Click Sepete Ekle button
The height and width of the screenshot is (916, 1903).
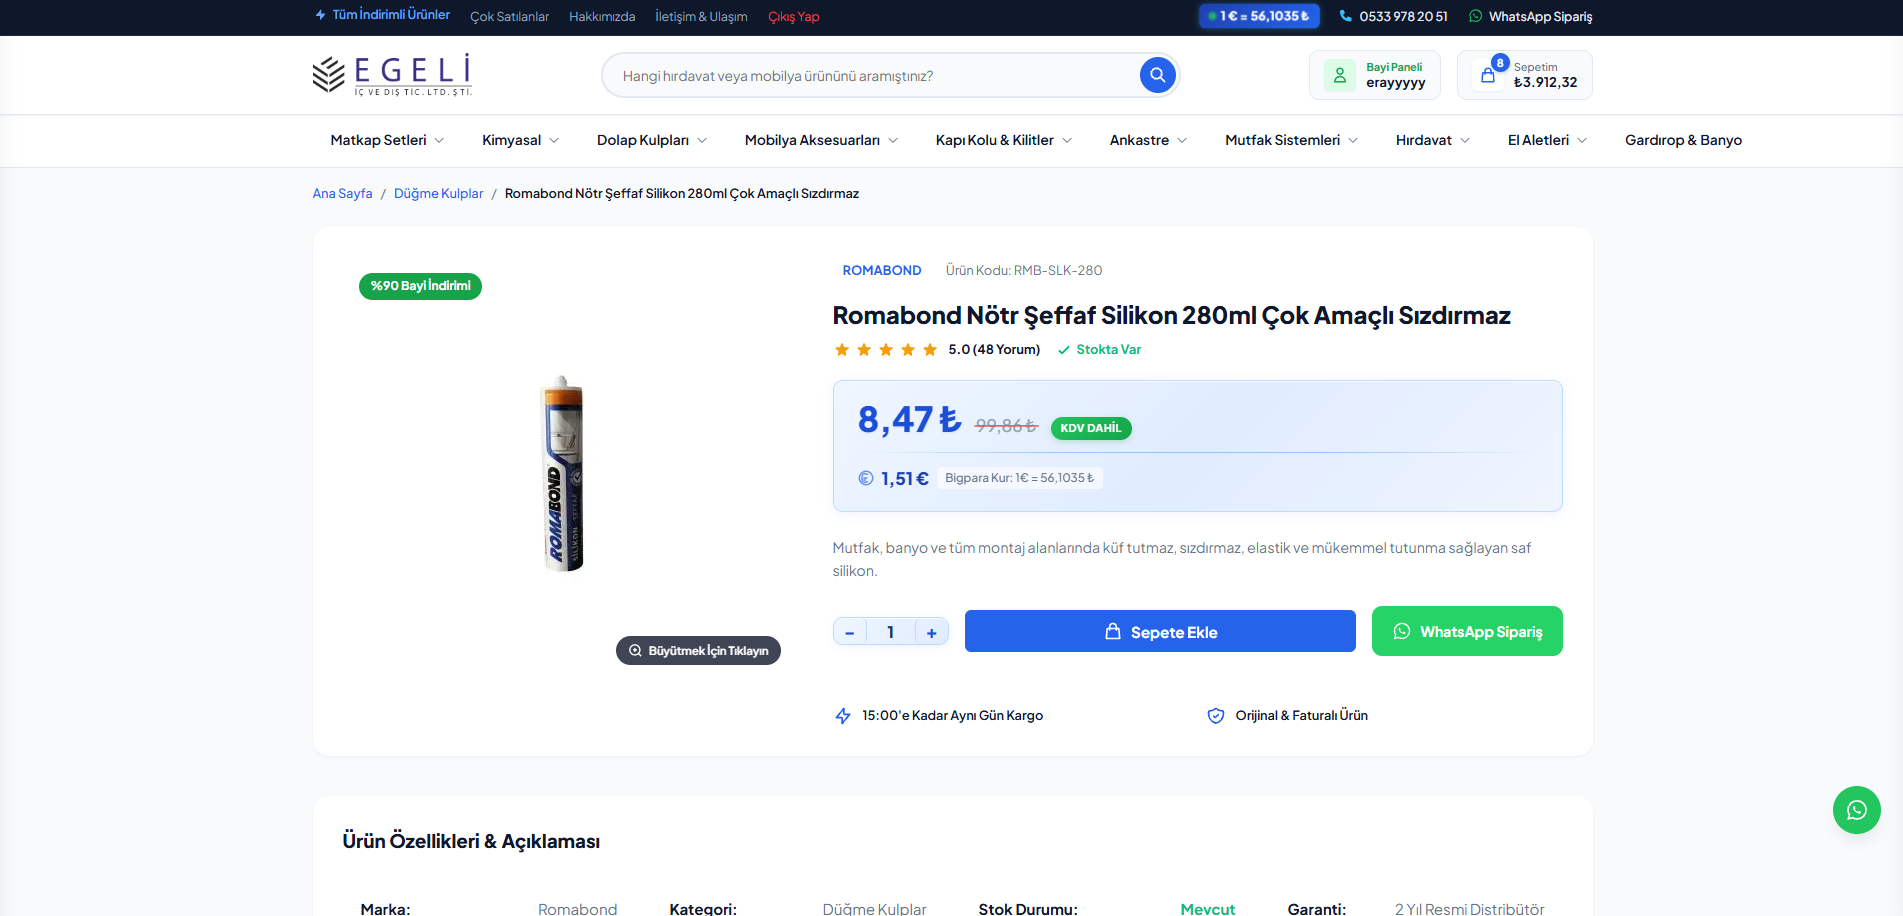pyautogui.click(x=1160, y=631)
